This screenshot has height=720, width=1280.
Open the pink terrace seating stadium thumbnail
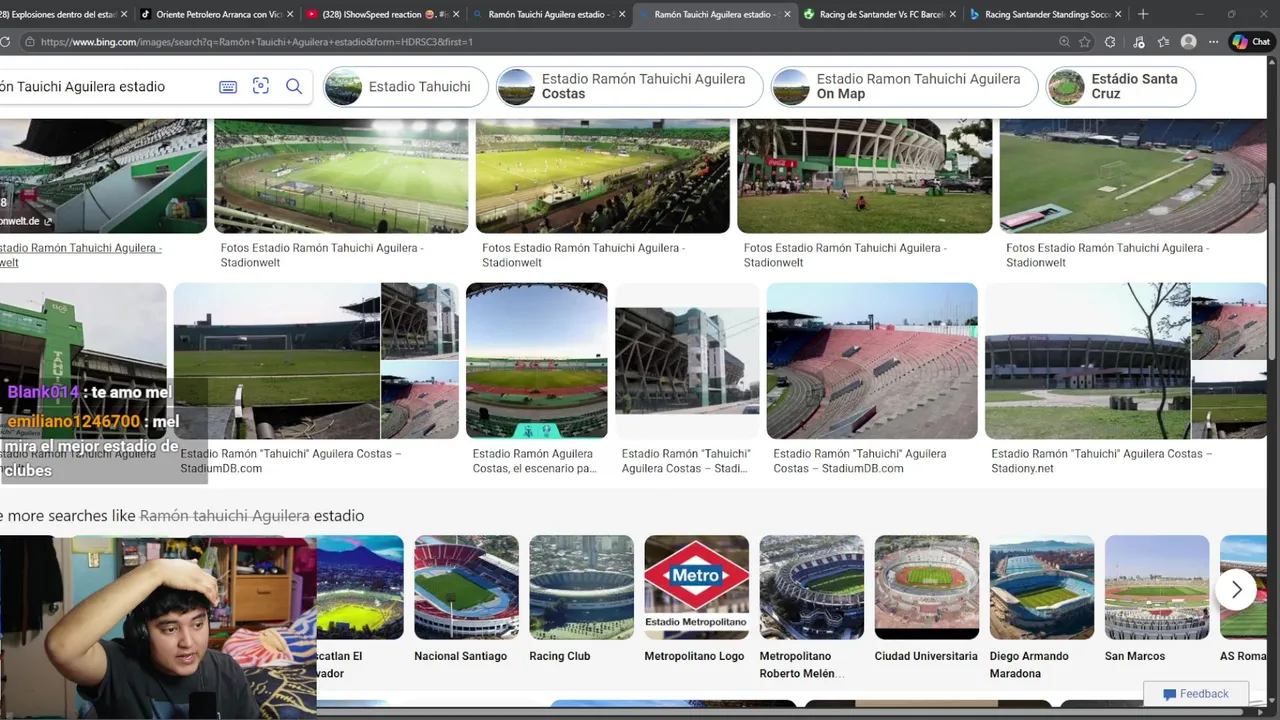pyautogui.click(x=872, y=361)
